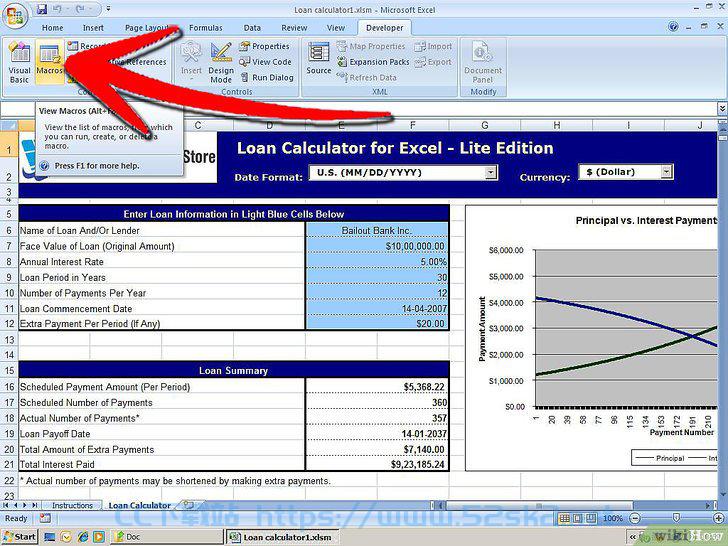The height and width of the screenshot is (546, 728).
Task: Switch to Normal view in status bar
Action: click(565, 518)
